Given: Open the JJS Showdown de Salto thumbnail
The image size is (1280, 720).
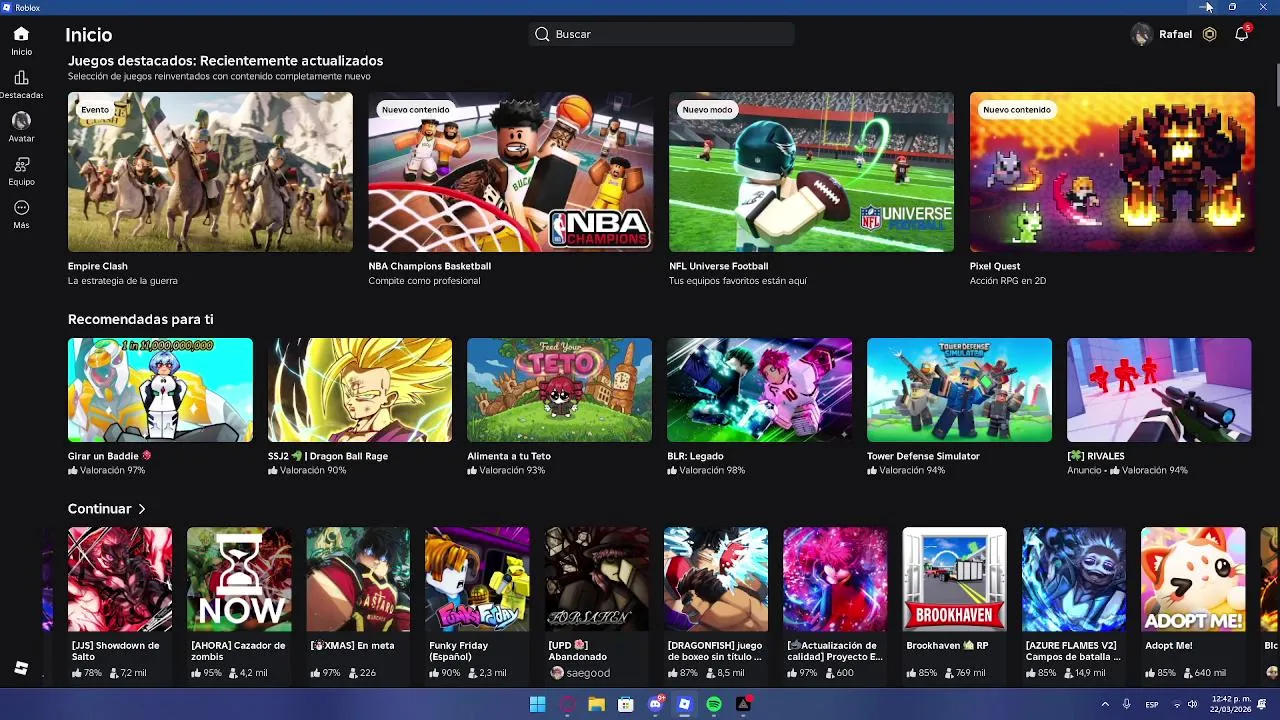Looking at the screenshot, I should click(x=120, y=580).
